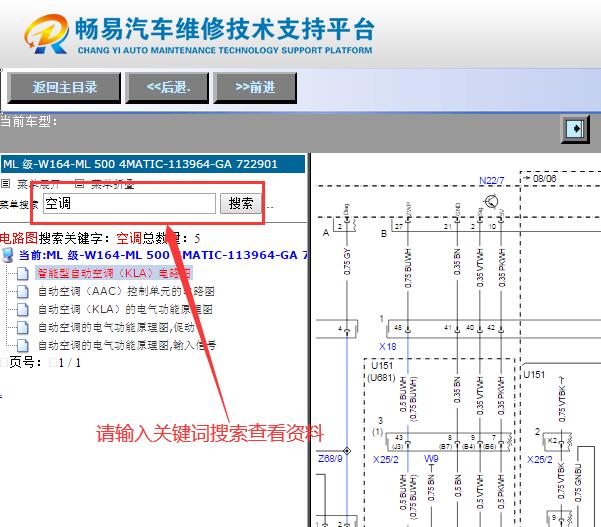601x527 pixels.
Task: Toggle the side panel arrow icon
Action: 575,129
